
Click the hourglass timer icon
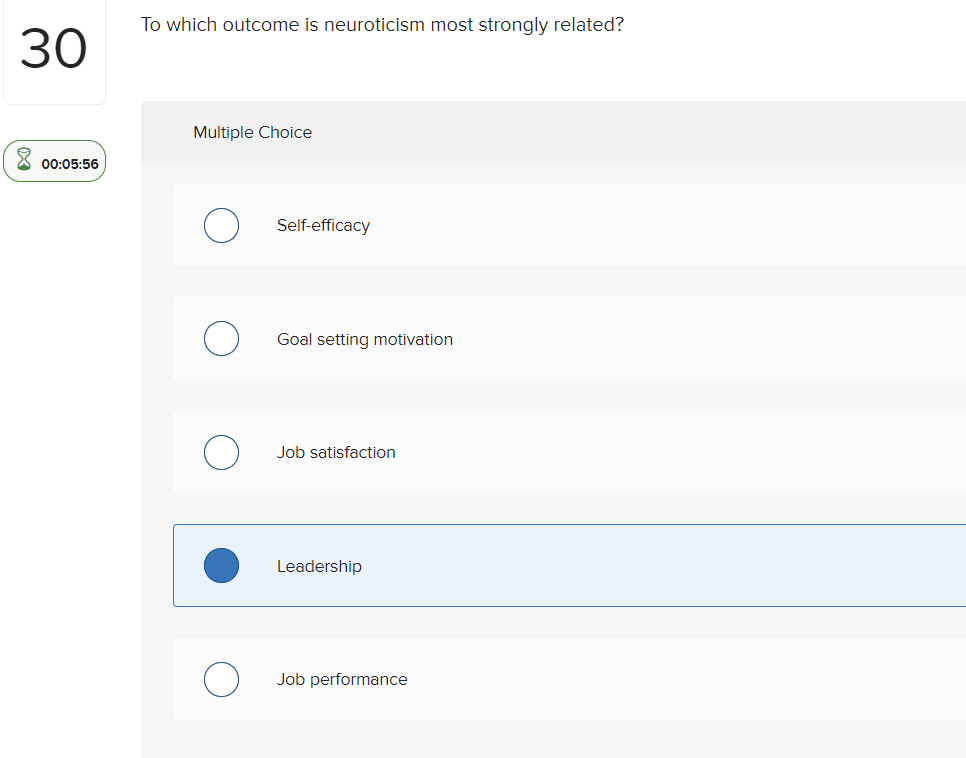(x=23, y=160)
